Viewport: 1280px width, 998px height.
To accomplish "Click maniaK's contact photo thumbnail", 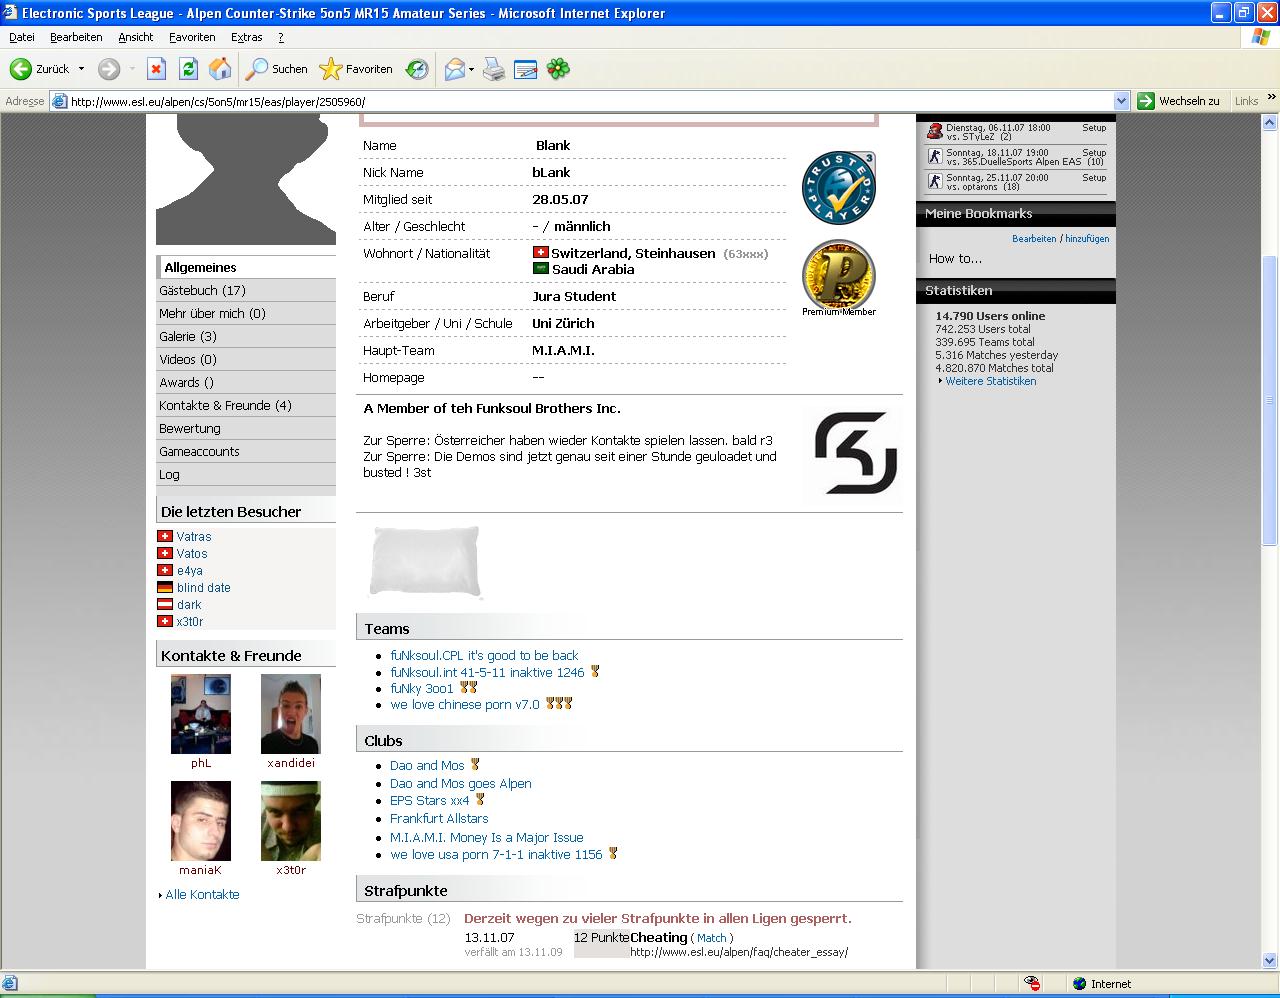I will (x=201, y=821).
